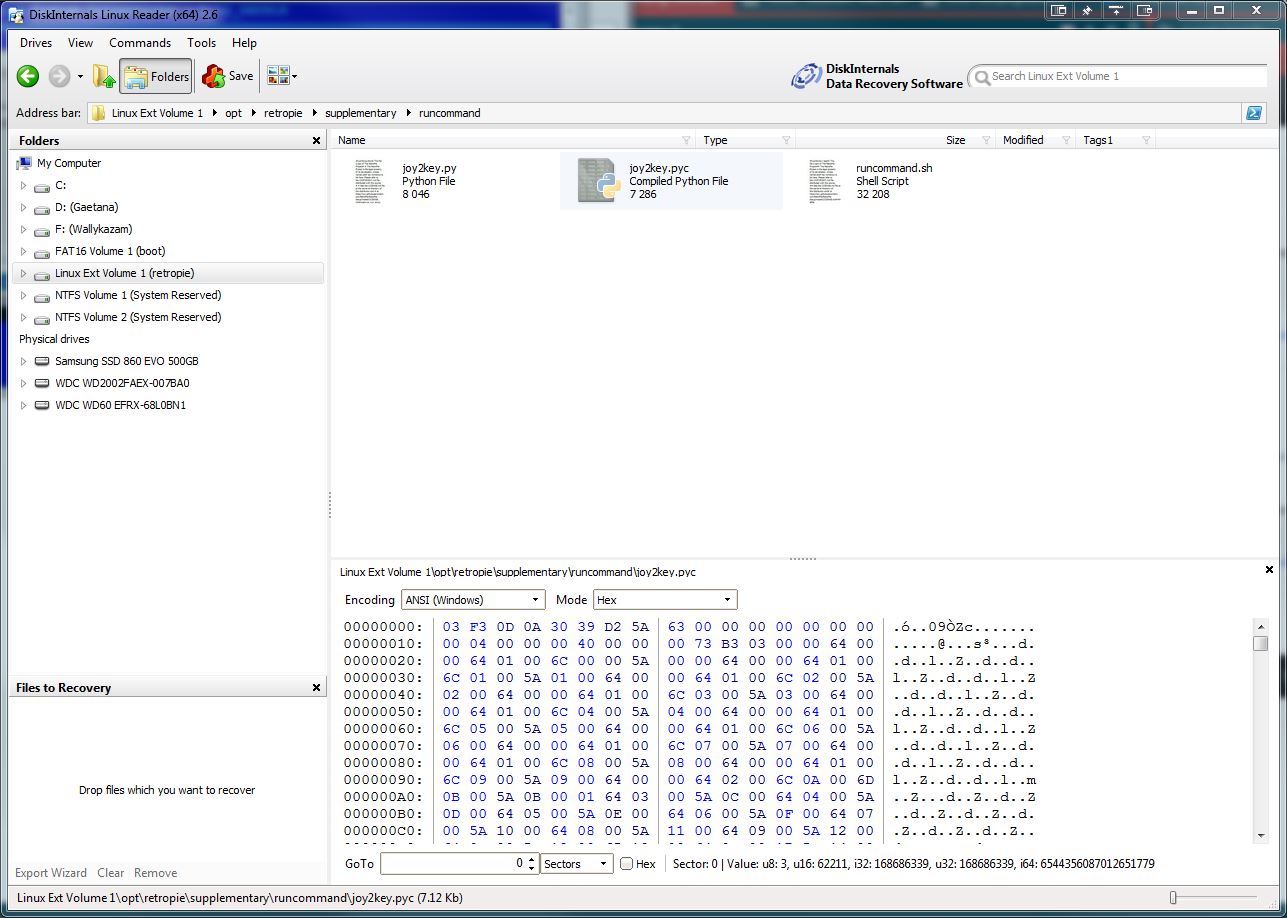Open the Encoding ANSI (Windows) dropdown
1287x918 pixels.
click(x=473, y=600)
